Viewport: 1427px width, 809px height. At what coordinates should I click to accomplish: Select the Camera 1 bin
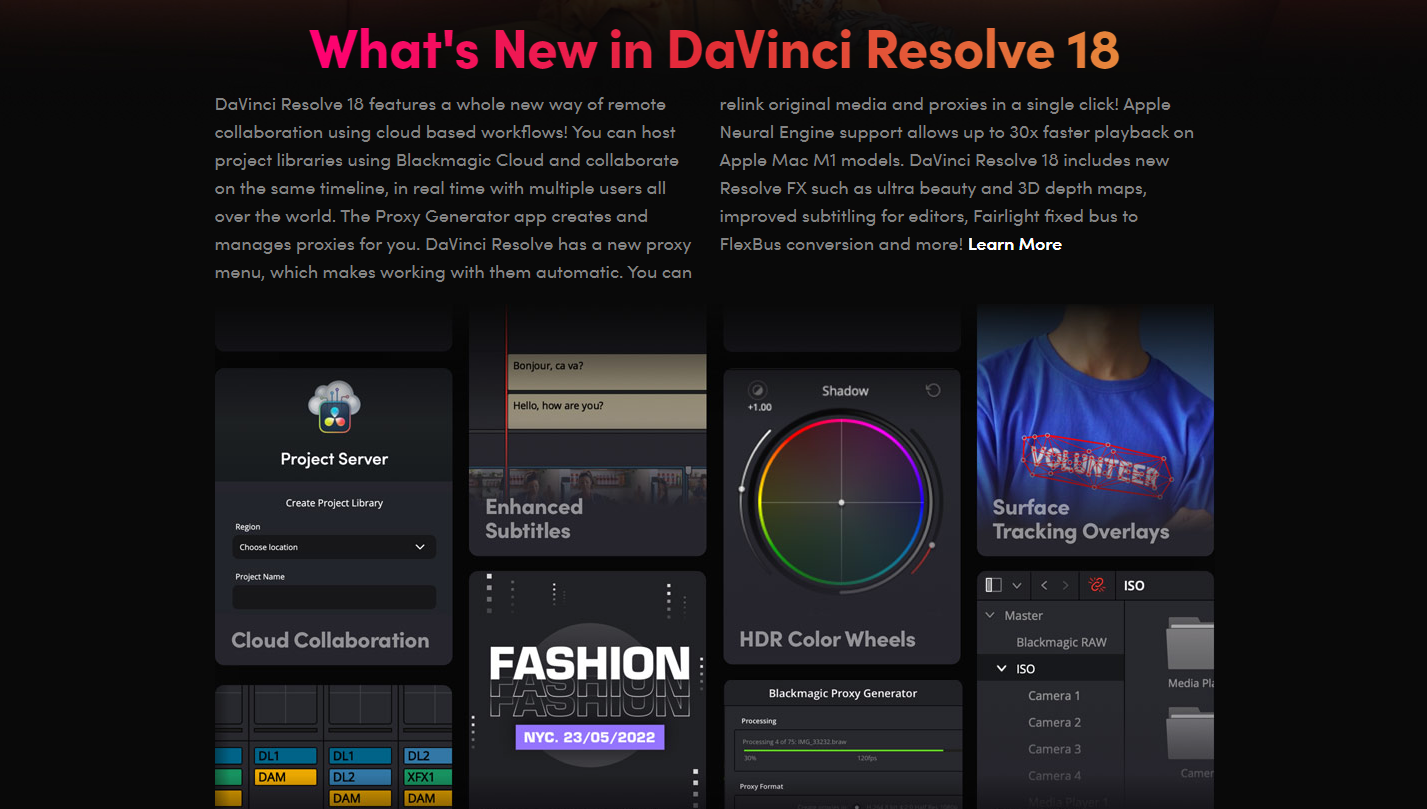tap(1054, 695)
